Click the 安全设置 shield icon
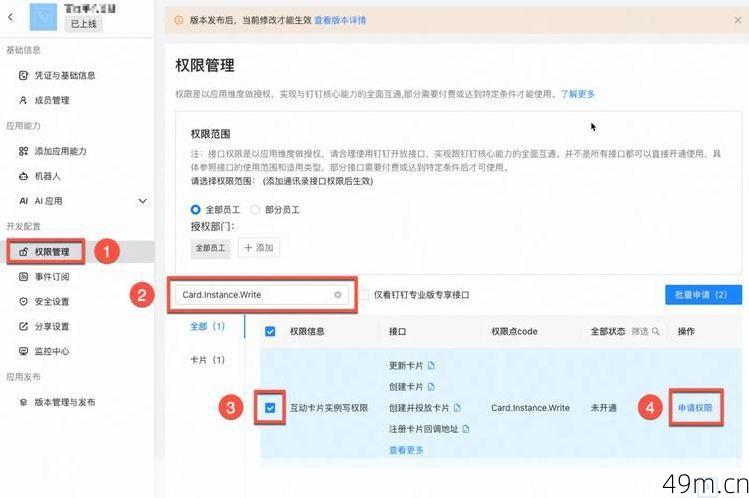 (23, 302)
